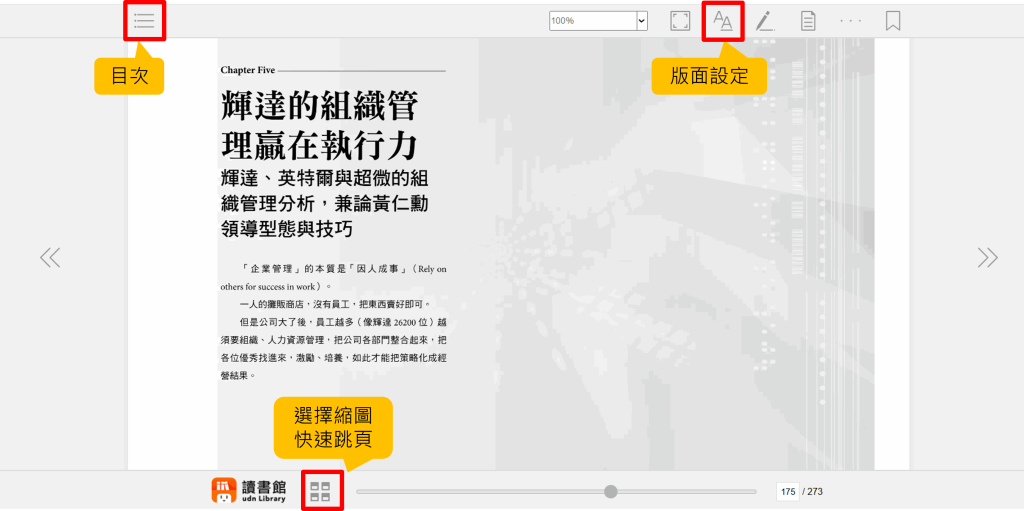1024x511 pixels.
Task: Open the table of contents list icon
Action: [x=144, y=21]
